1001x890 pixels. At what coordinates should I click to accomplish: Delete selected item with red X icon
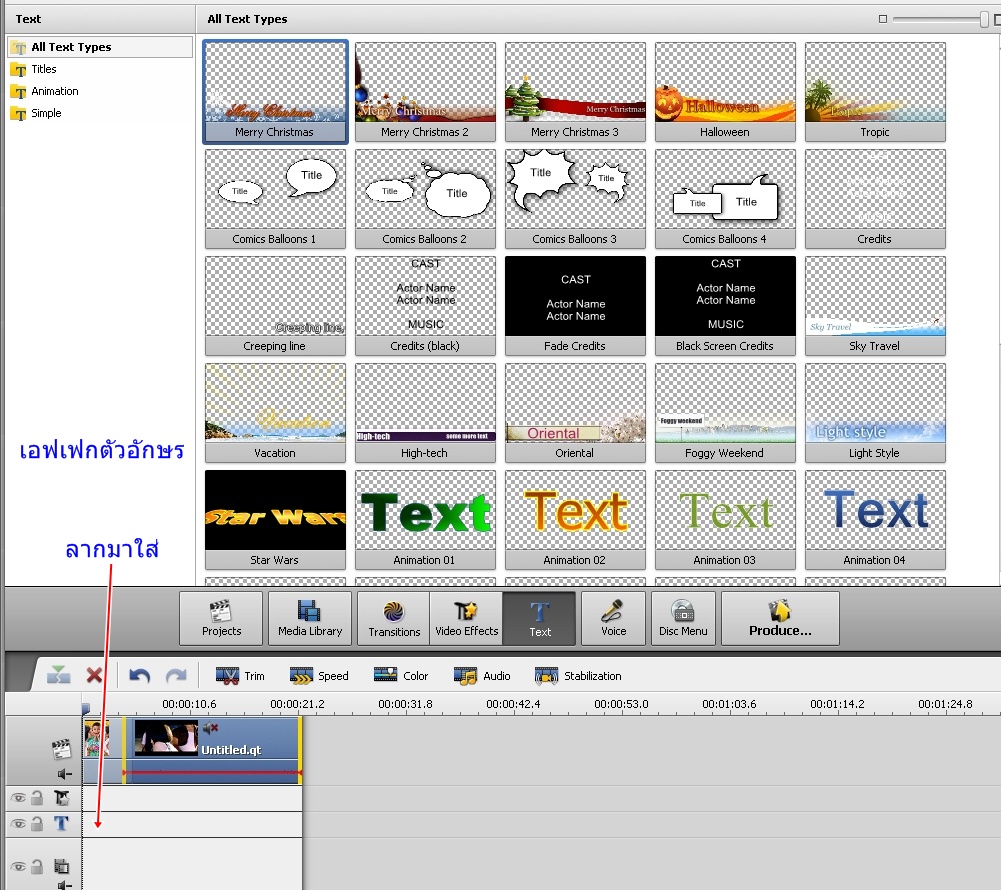point(94,675)
